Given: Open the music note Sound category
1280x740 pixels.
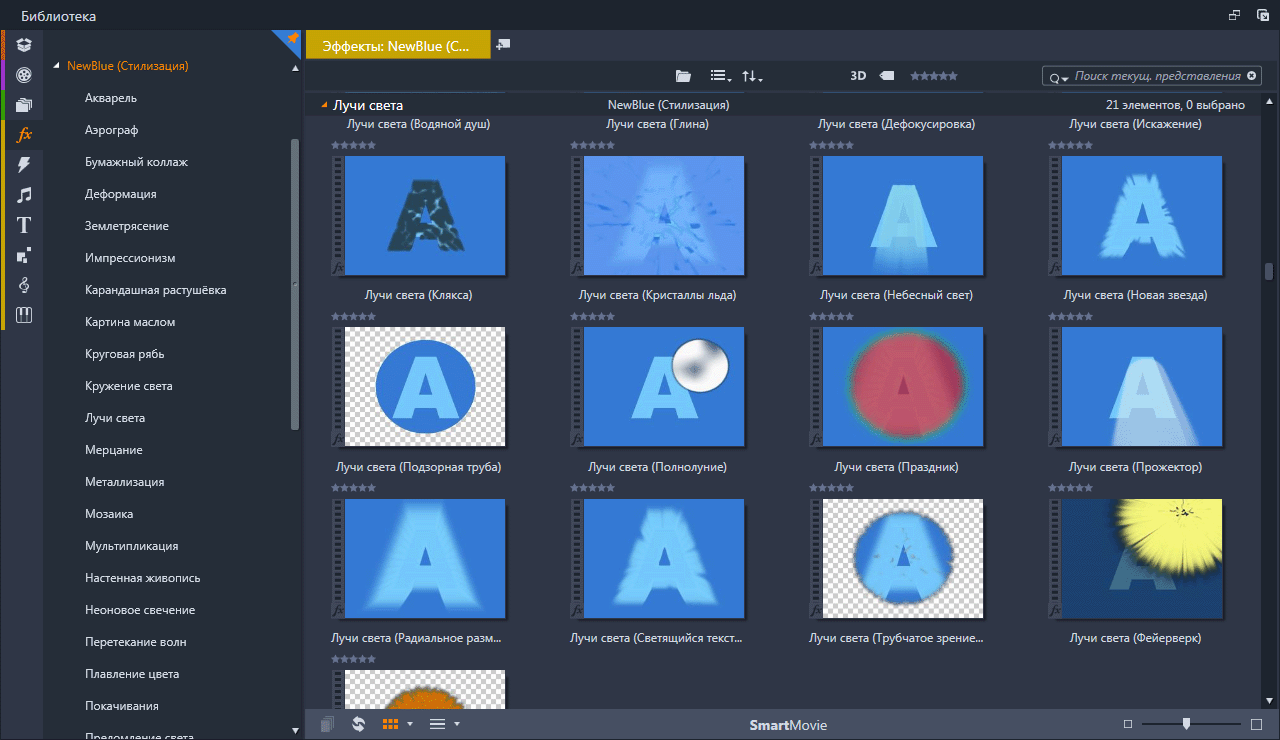Looking at the screenshot, I should [24, 194].
